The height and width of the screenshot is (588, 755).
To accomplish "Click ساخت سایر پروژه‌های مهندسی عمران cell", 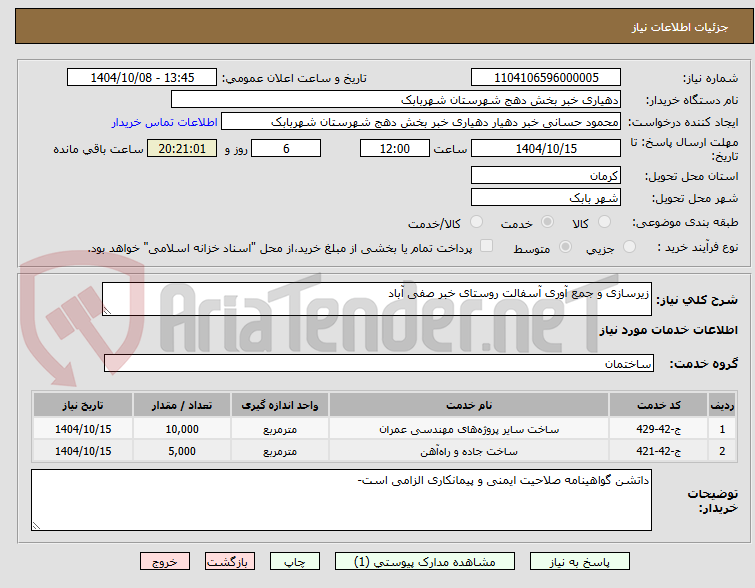I will [x=469, y=429].
